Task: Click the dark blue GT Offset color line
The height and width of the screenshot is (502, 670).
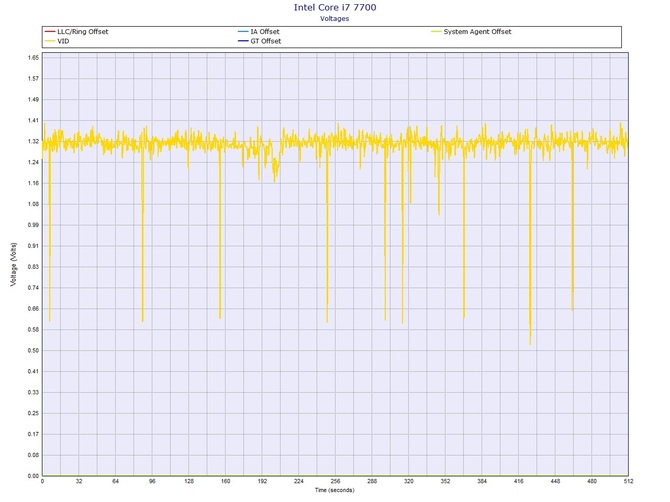Action: [x=243, y=41]
